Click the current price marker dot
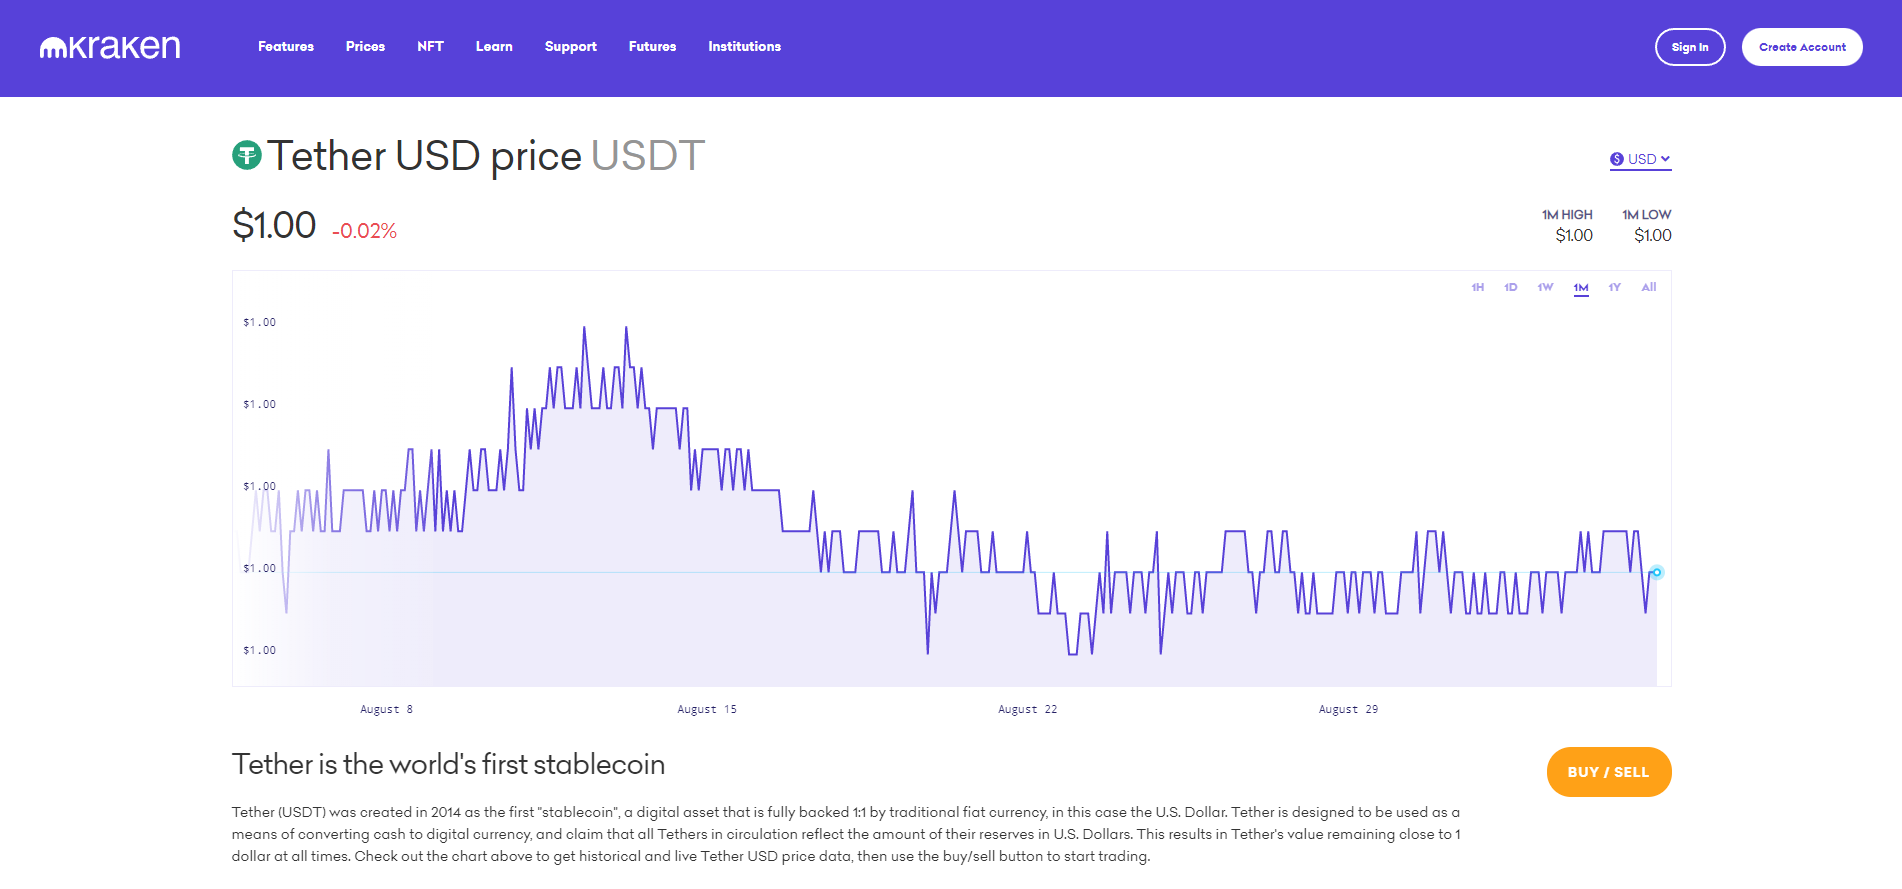Image resolution: width=1902 pixels, height=889 pixels. pyautogui.click(x=1656, y=572)
